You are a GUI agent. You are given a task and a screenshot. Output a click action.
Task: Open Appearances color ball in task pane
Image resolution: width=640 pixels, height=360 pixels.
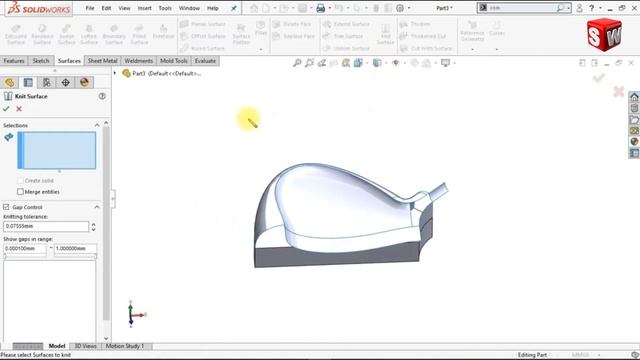click(634, 142)
